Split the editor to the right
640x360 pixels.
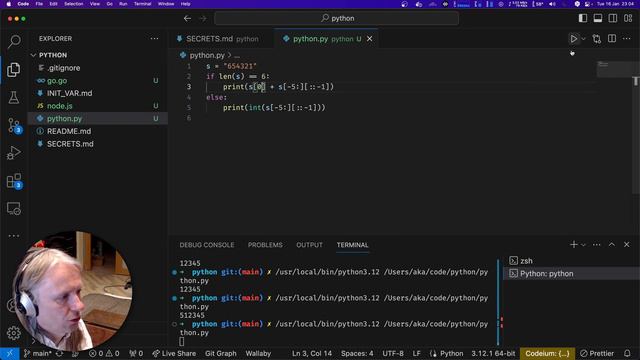coord(612,39)
